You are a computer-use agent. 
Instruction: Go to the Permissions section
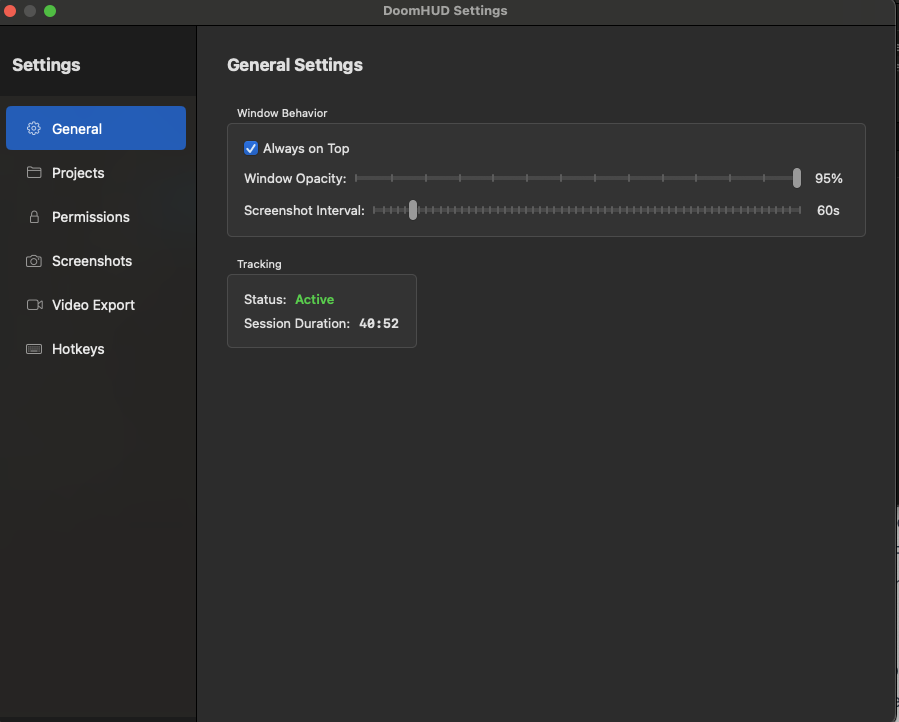96,217
